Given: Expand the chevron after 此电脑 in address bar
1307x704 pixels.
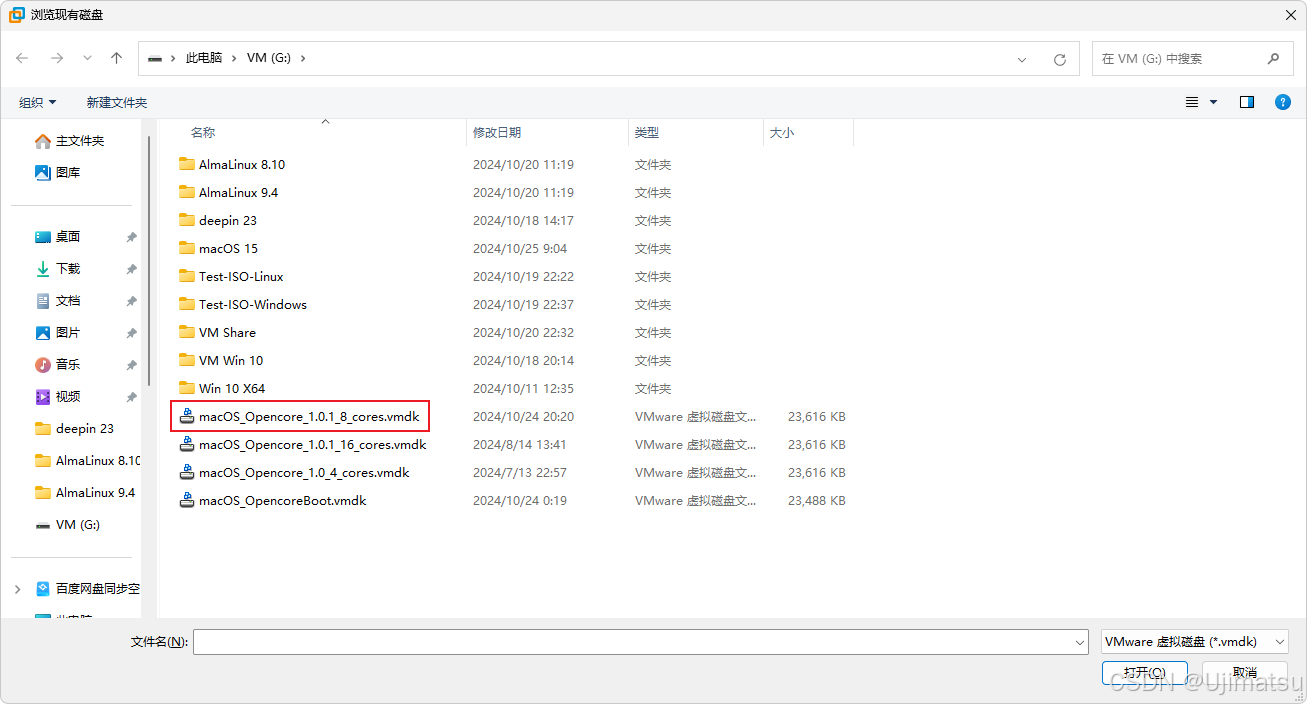Looking at the screenshot, I should (x=235, y=58).
